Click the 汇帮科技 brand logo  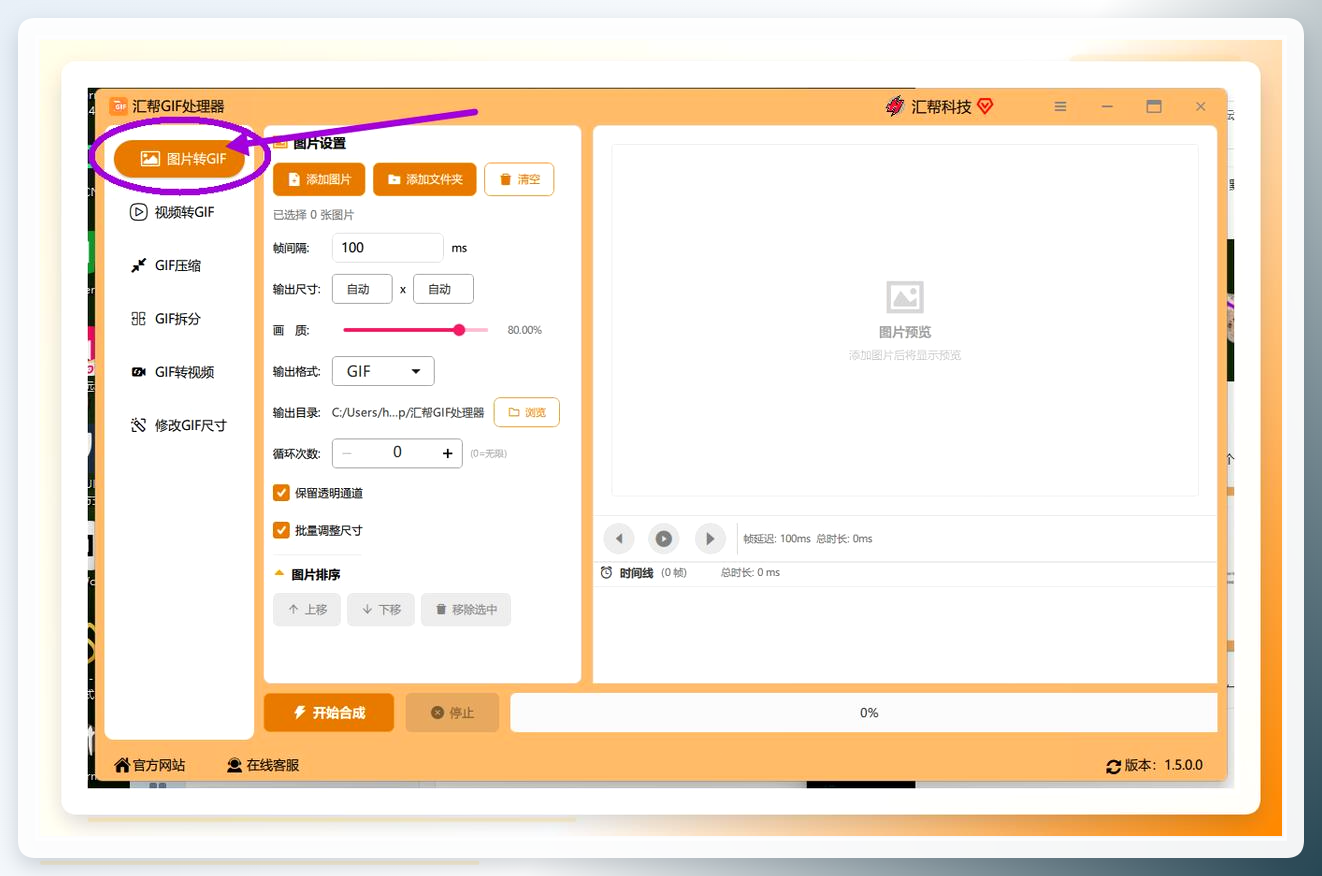pos(895,106)
